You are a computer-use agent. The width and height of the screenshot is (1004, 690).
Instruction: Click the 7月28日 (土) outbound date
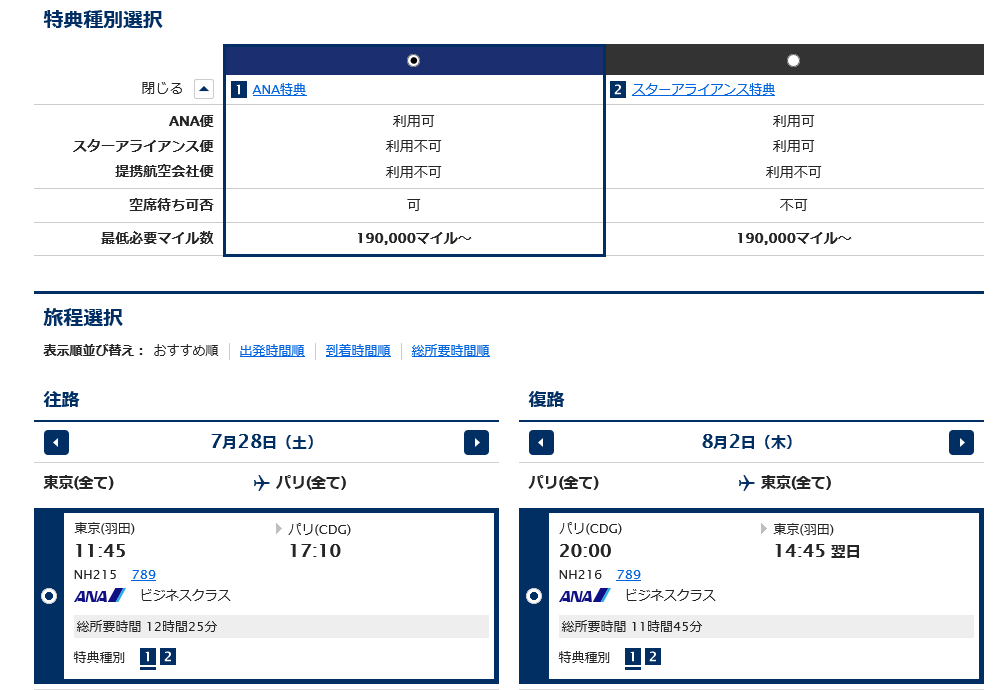tap(263, 442)
